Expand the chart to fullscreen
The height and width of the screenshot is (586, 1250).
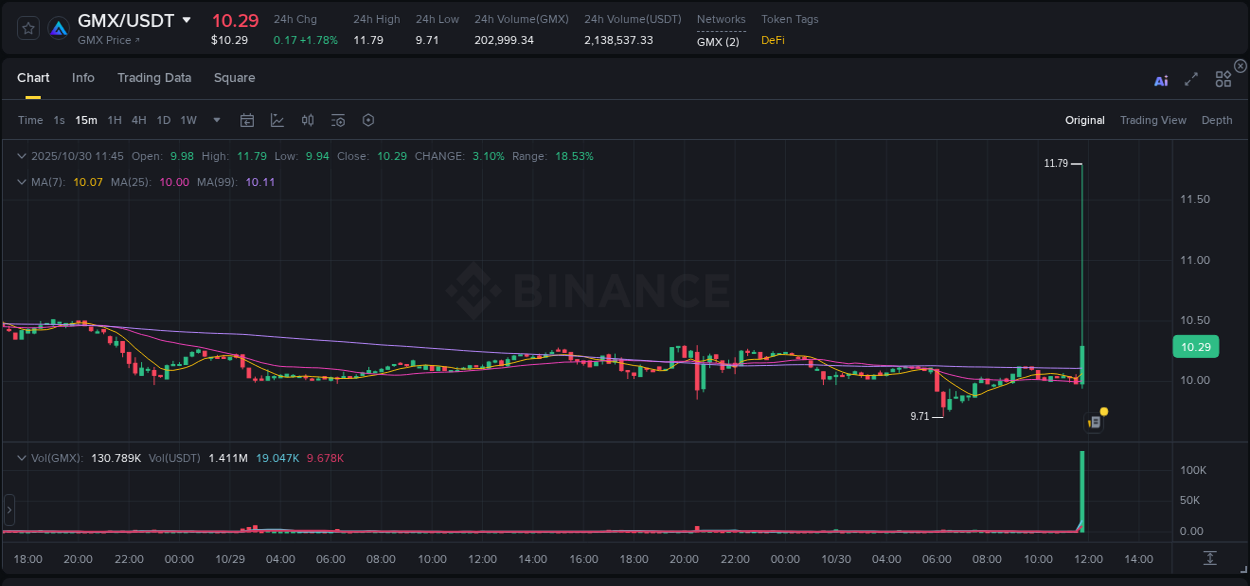tap(1191, 78)
